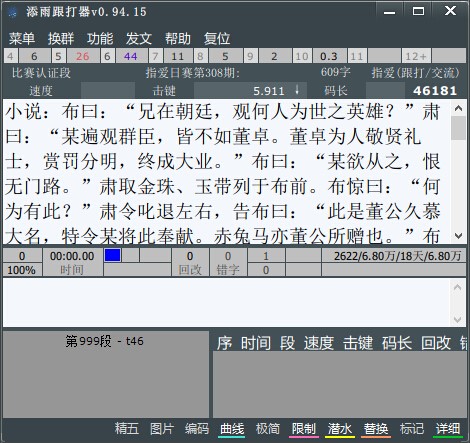Viewport: 470px width, 443px height.
Task: Click the 指爱(跟打/交流) group name
Action: [x=416, y=73]
